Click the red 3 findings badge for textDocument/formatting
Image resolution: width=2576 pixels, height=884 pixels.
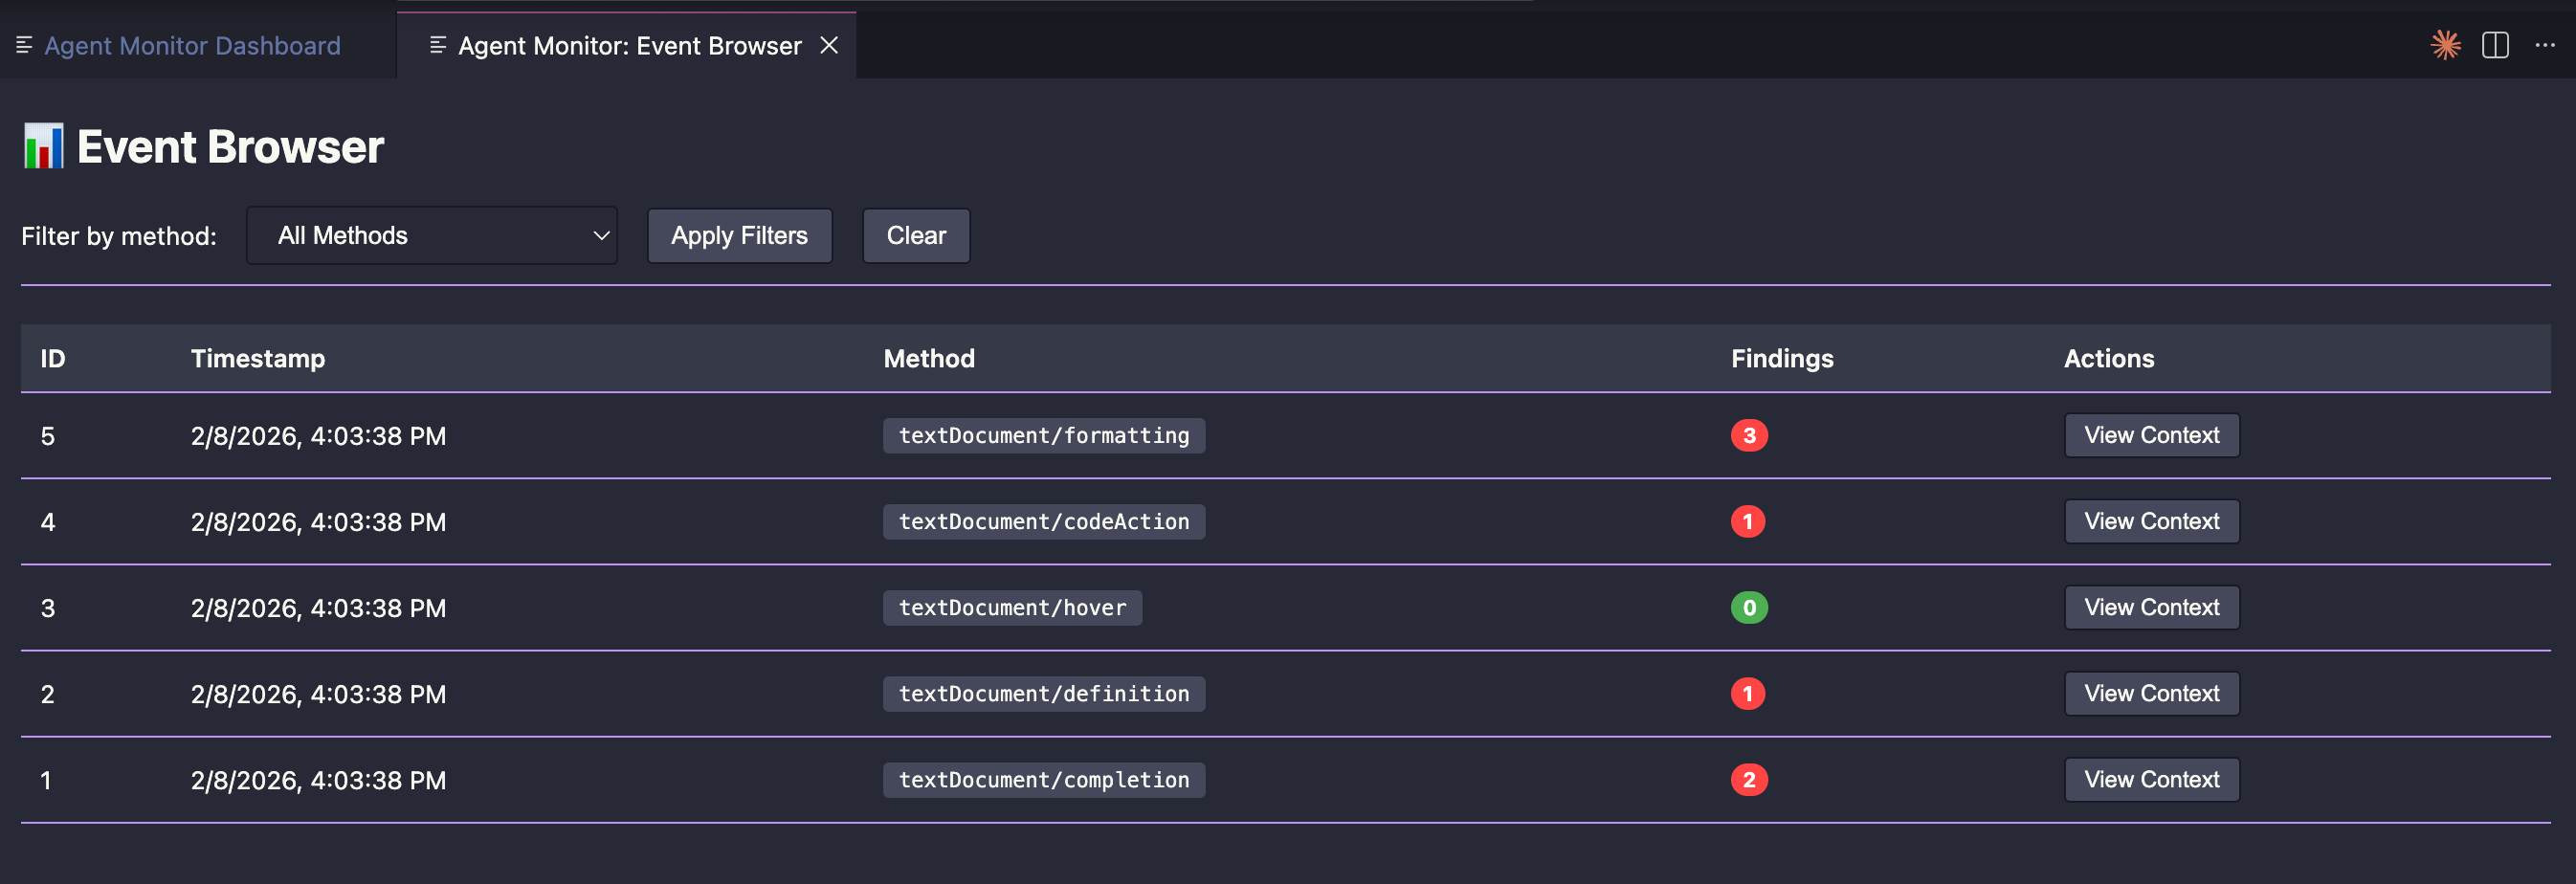click(x=1748, y=435)
